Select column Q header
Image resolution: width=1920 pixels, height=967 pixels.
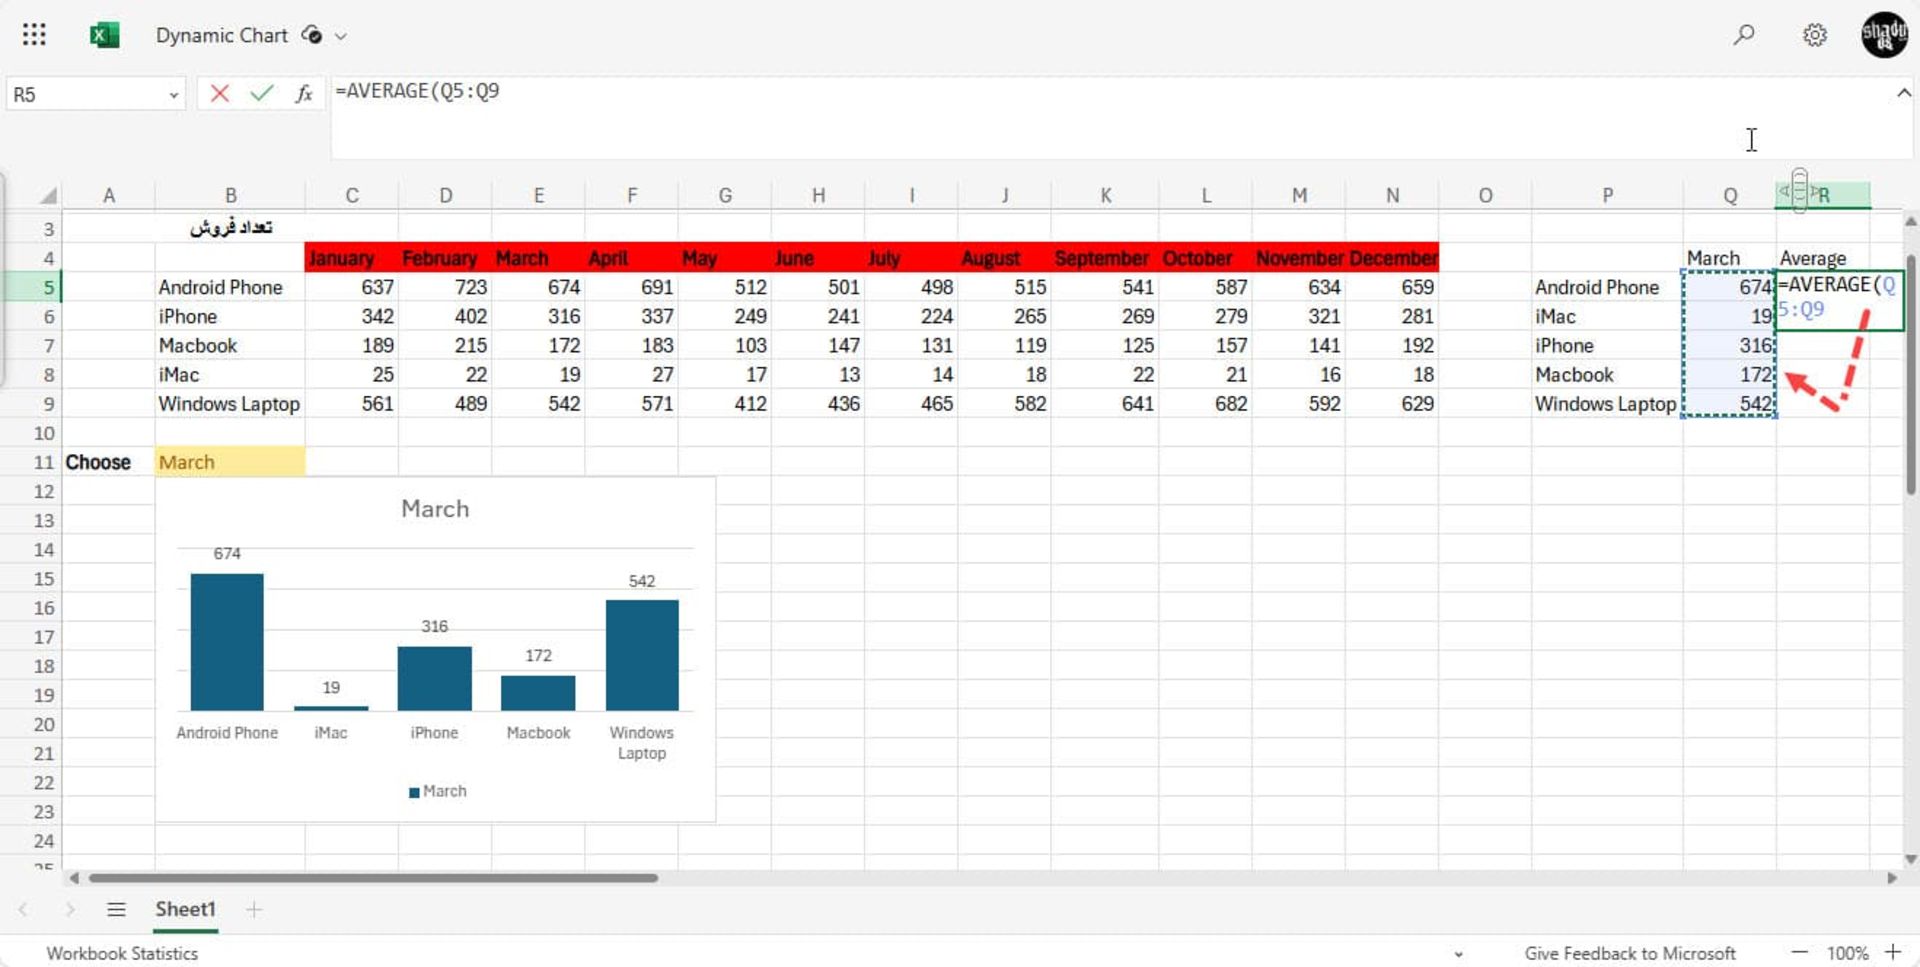[1729, 195]
